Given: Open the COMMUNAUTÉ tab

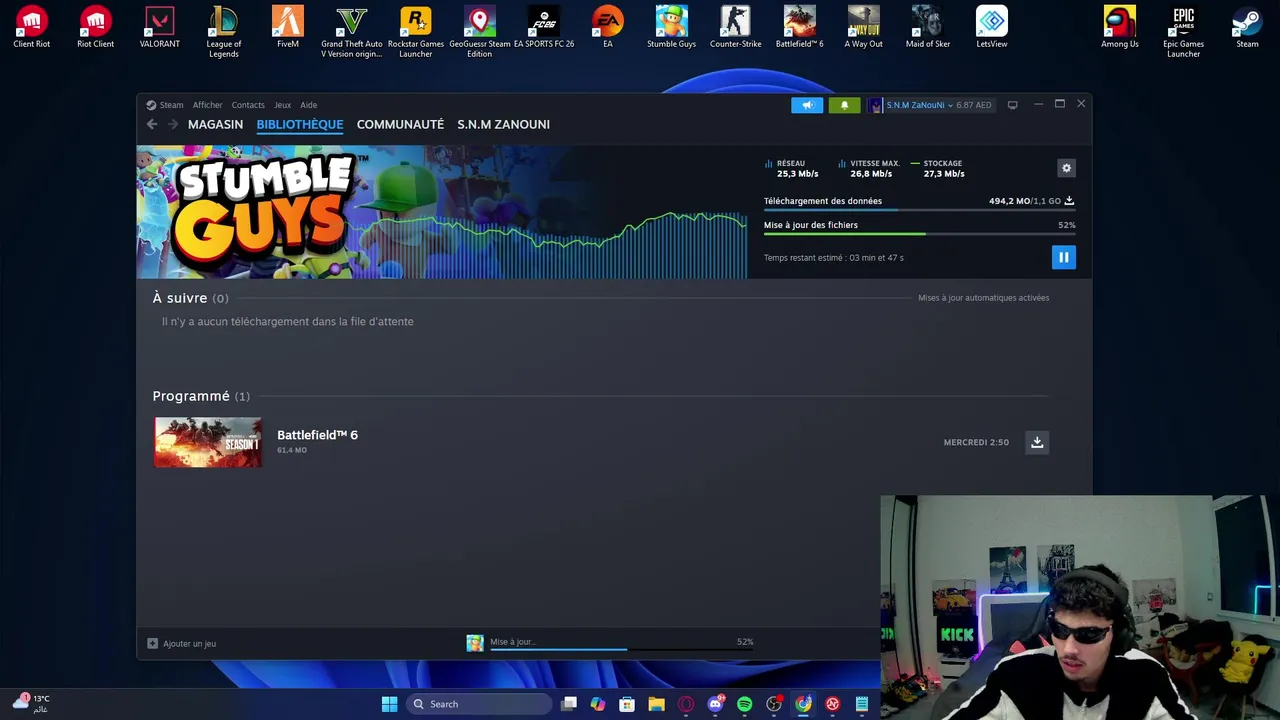Looking at the screenshot, I should click(400, 124).
